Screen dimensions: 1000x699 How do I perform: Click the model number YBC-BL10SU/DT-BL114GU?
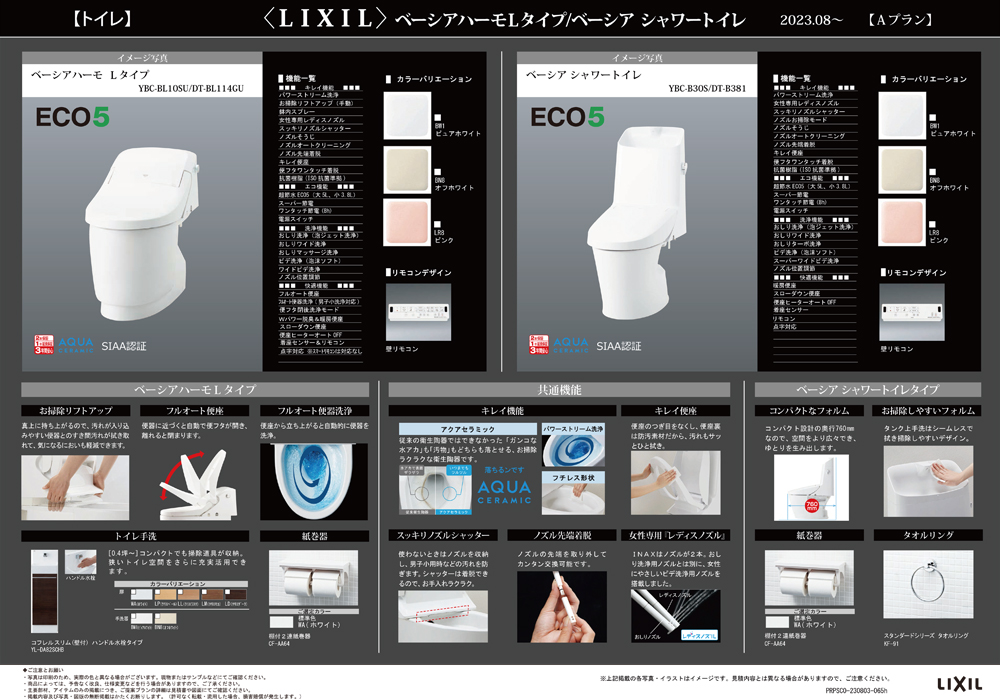[x=191, y=89]
